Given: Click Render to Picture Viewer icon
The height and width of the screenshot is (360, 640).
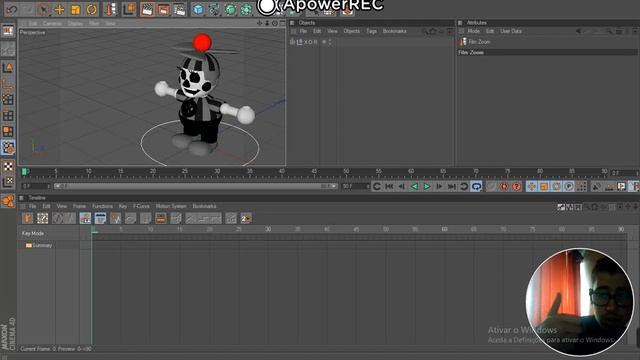Looking at the screenshot, I should [x=163, y=9].
